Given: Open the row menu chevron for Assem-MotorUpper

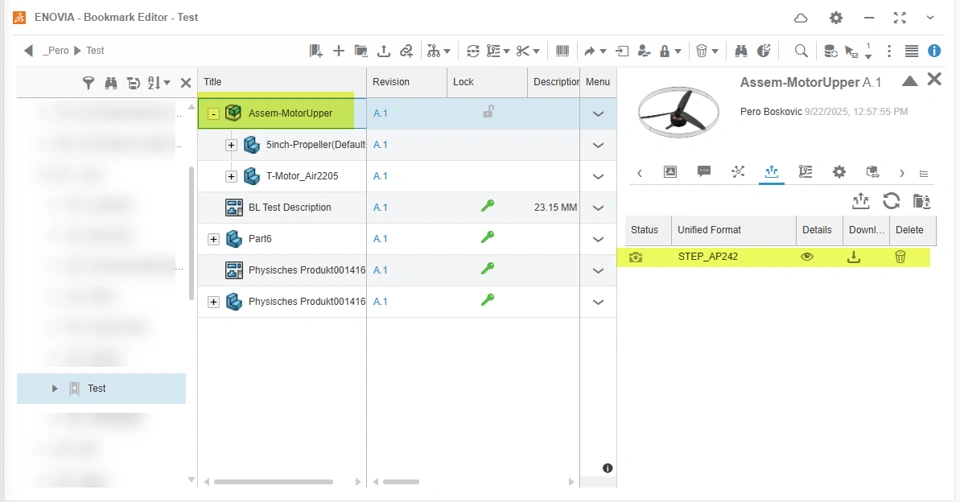Looking at the screenshot, I should 598,114.
